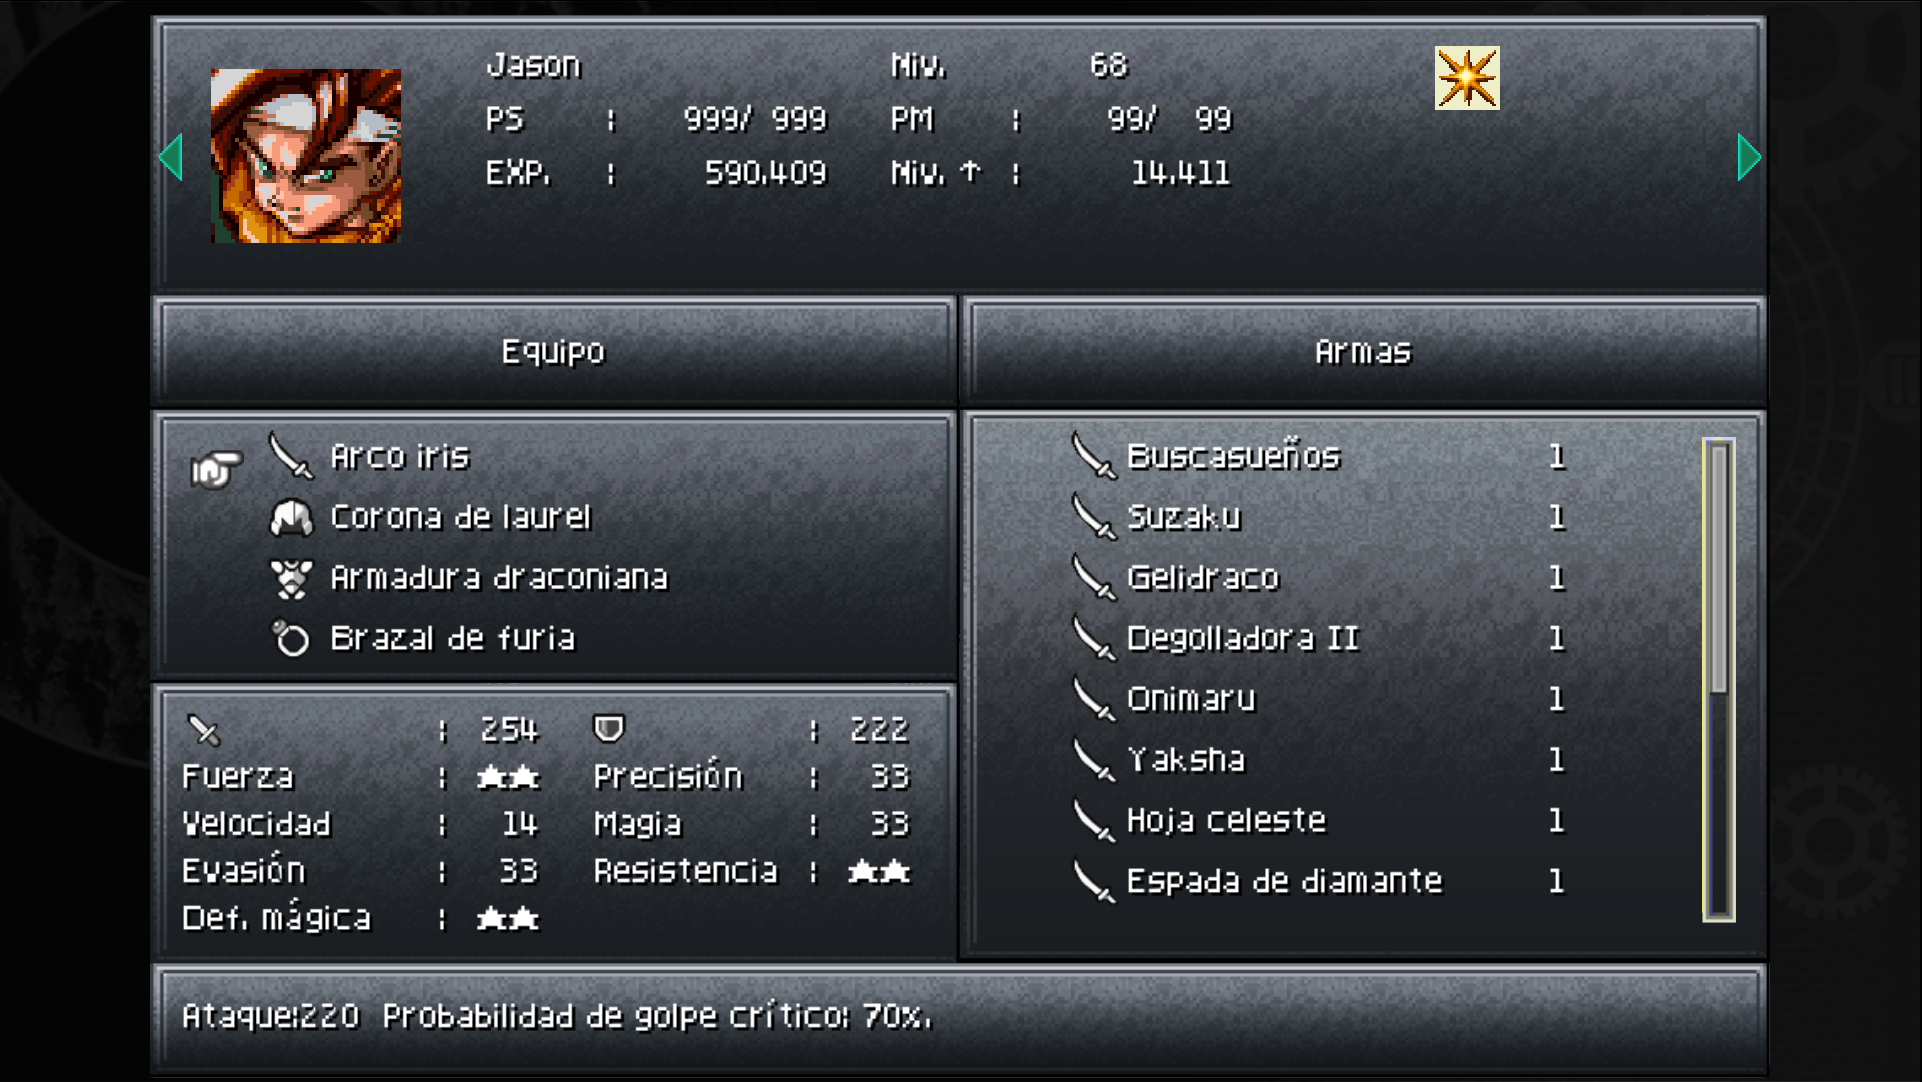Click the left arrow for previous character
The height and width of the screenshot is (1082, 1922).
click(x=171, y=157)
